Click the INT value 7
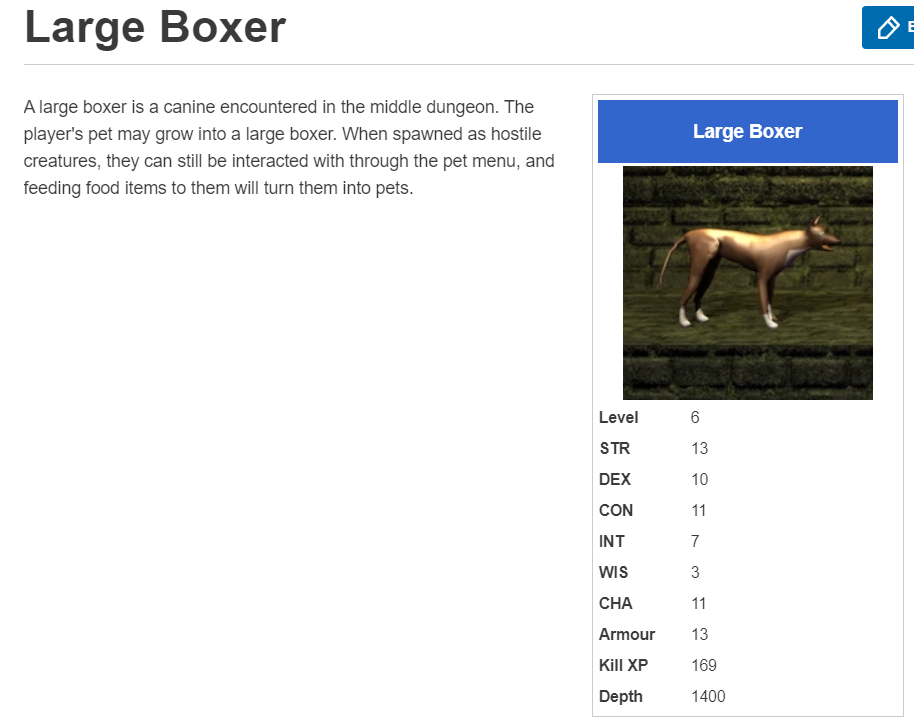The height and width of the screenshot is (718, 914). tap(695, 541)
